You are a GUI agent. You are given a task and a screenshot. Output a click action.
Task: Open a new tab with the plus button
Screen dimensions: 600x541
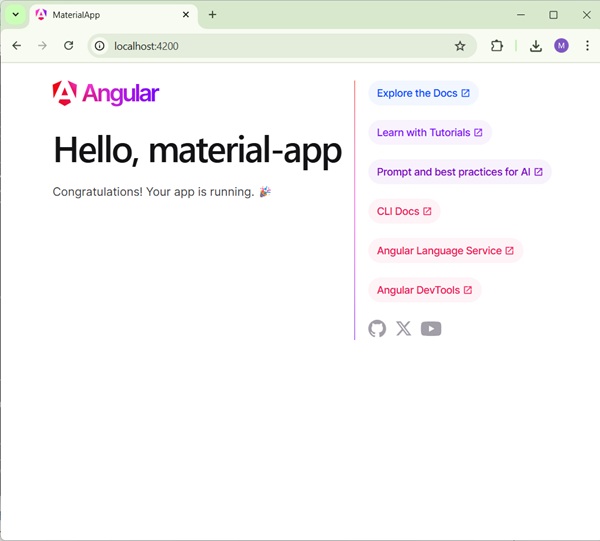tap(212, 15)
